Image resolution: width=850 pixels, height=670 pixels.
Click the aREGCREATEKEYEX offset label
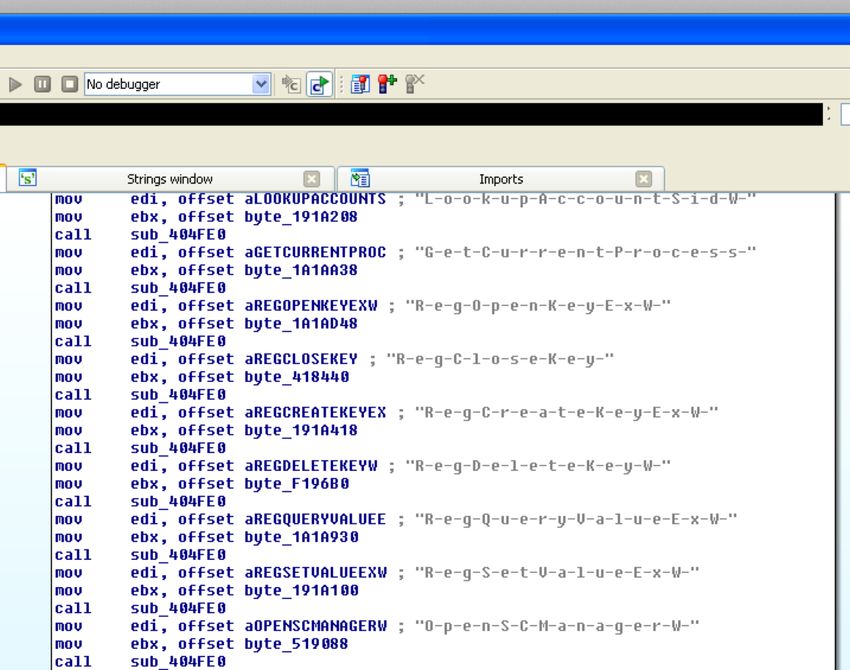pyautogui.click(x=315, y=413)
